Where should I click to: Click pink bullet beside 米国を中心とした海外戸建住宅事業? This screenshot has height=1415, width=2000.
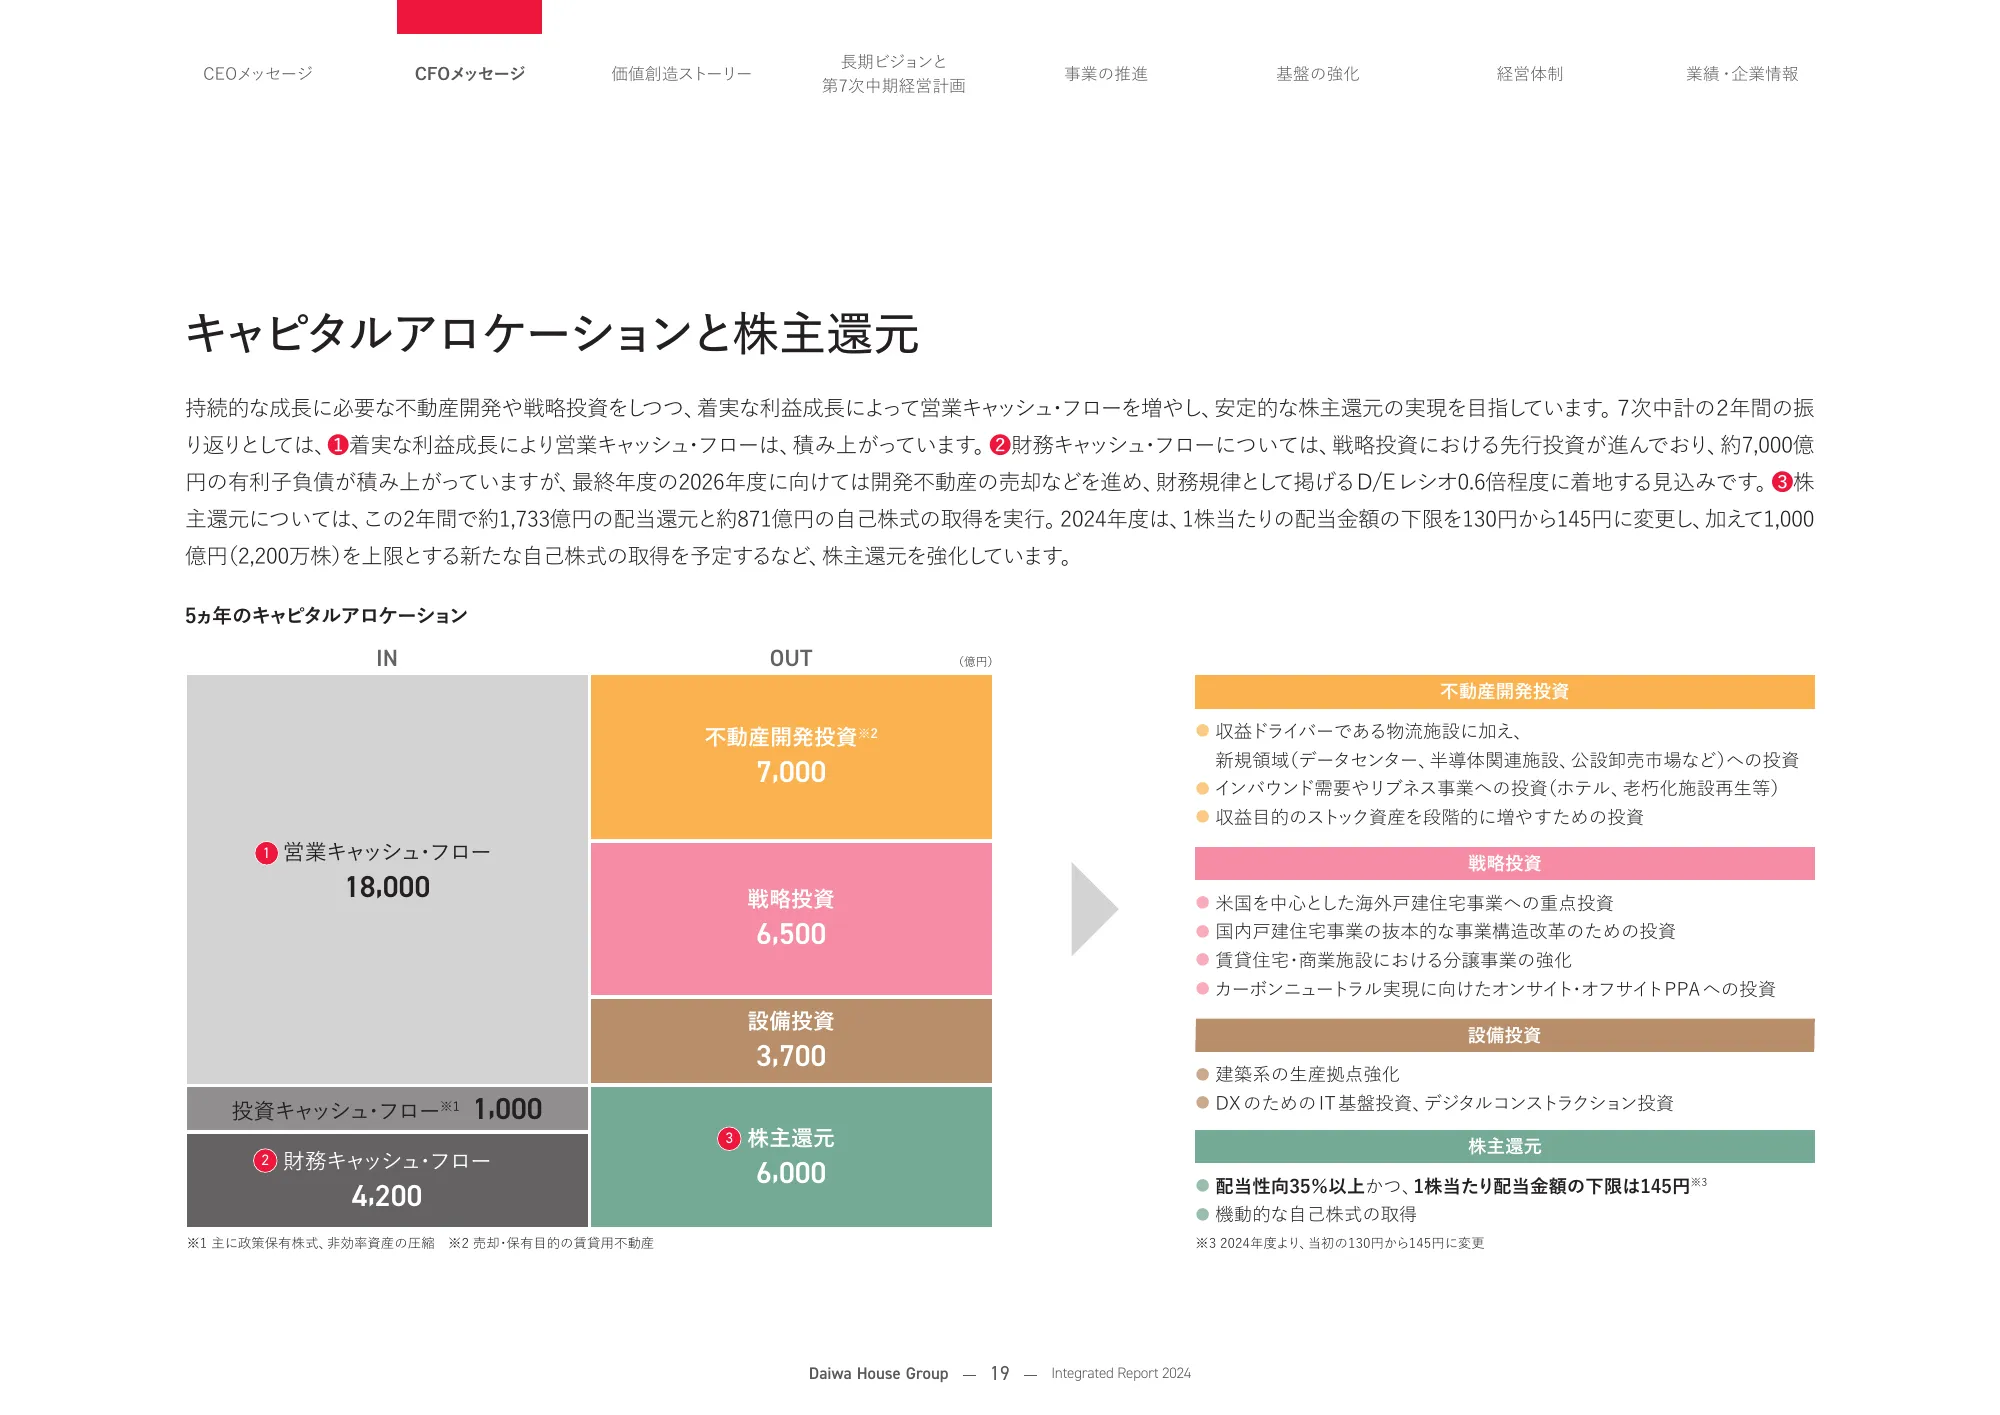[1203, 903]
